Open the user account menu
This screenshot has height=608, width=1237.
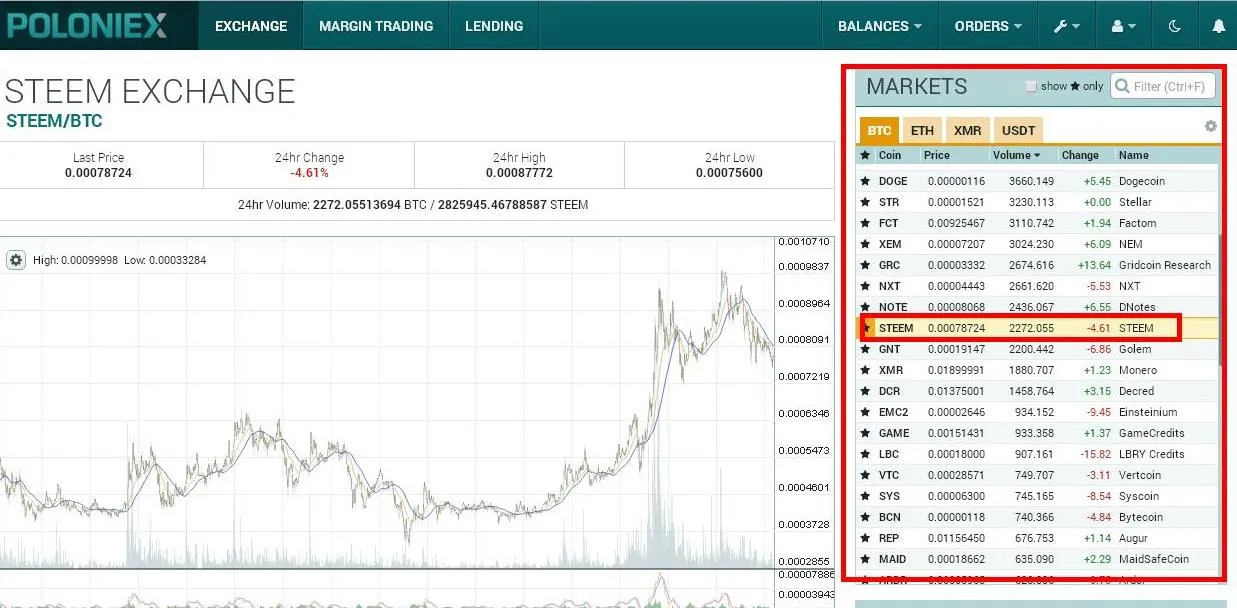1124,26
